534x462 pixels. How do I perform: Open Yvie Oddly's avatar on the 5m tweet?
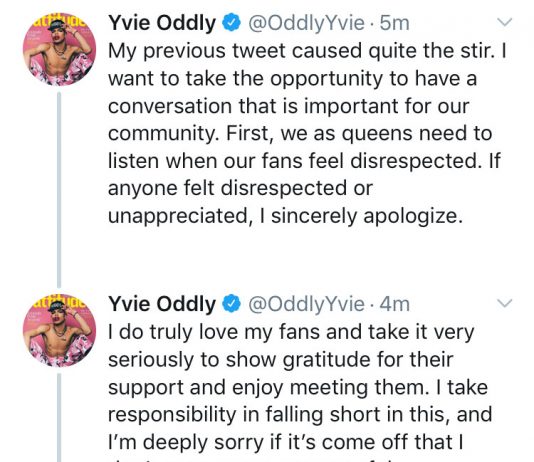coord(59,49)
